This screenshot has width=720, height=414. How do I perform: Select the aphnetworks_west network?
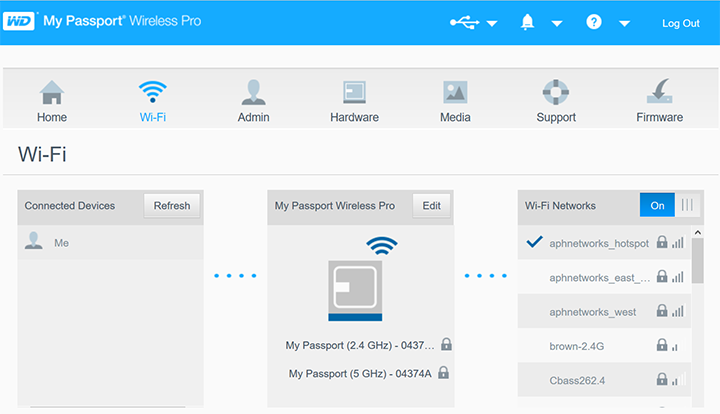pos(592,312)
